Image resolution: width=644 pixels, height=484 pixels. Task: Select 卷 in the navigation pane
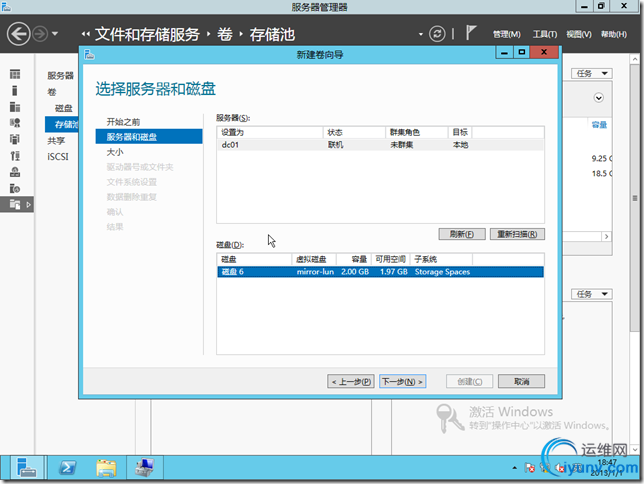pyautogui.click(x=52, y=92)
